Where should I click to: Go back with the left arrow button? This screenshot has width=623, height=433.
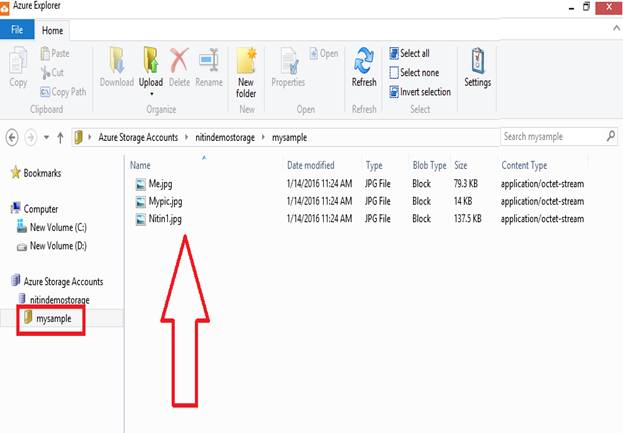(x=12, y=138)
